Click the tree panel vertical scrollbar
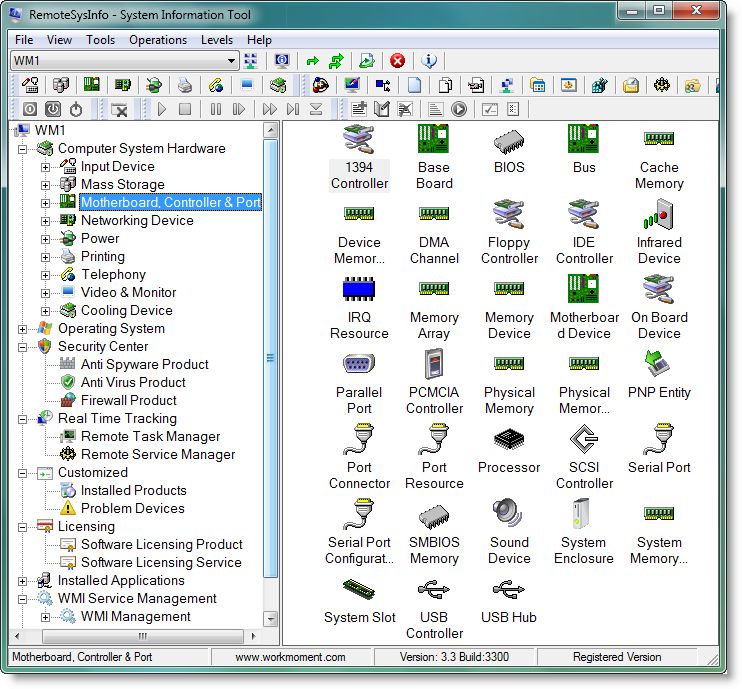742x689 pixels. click(271, 357)
